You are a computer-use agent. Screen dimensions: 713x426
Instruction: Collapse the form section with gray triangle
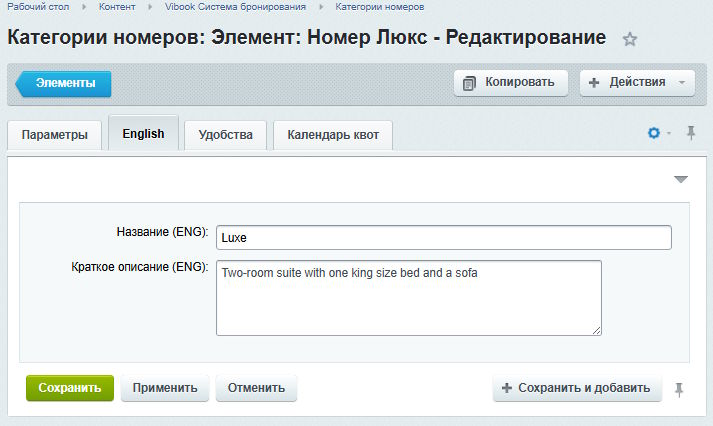coord(681,179)
